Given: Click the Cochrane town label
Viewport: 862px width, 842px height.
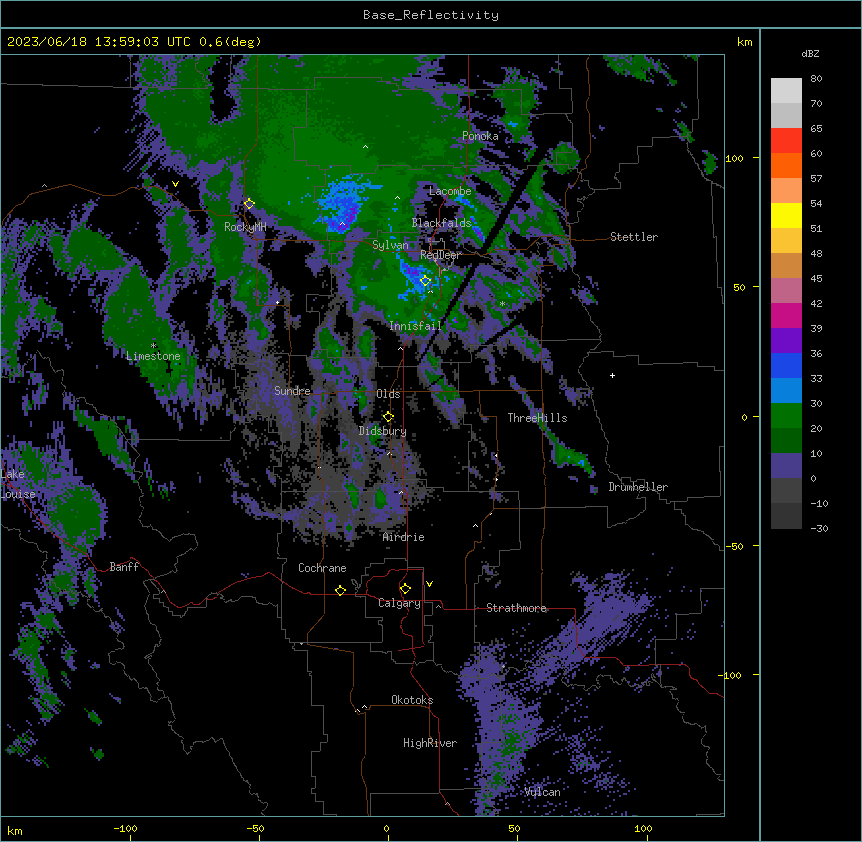Looking at the screenshot, I should (322, 568).
